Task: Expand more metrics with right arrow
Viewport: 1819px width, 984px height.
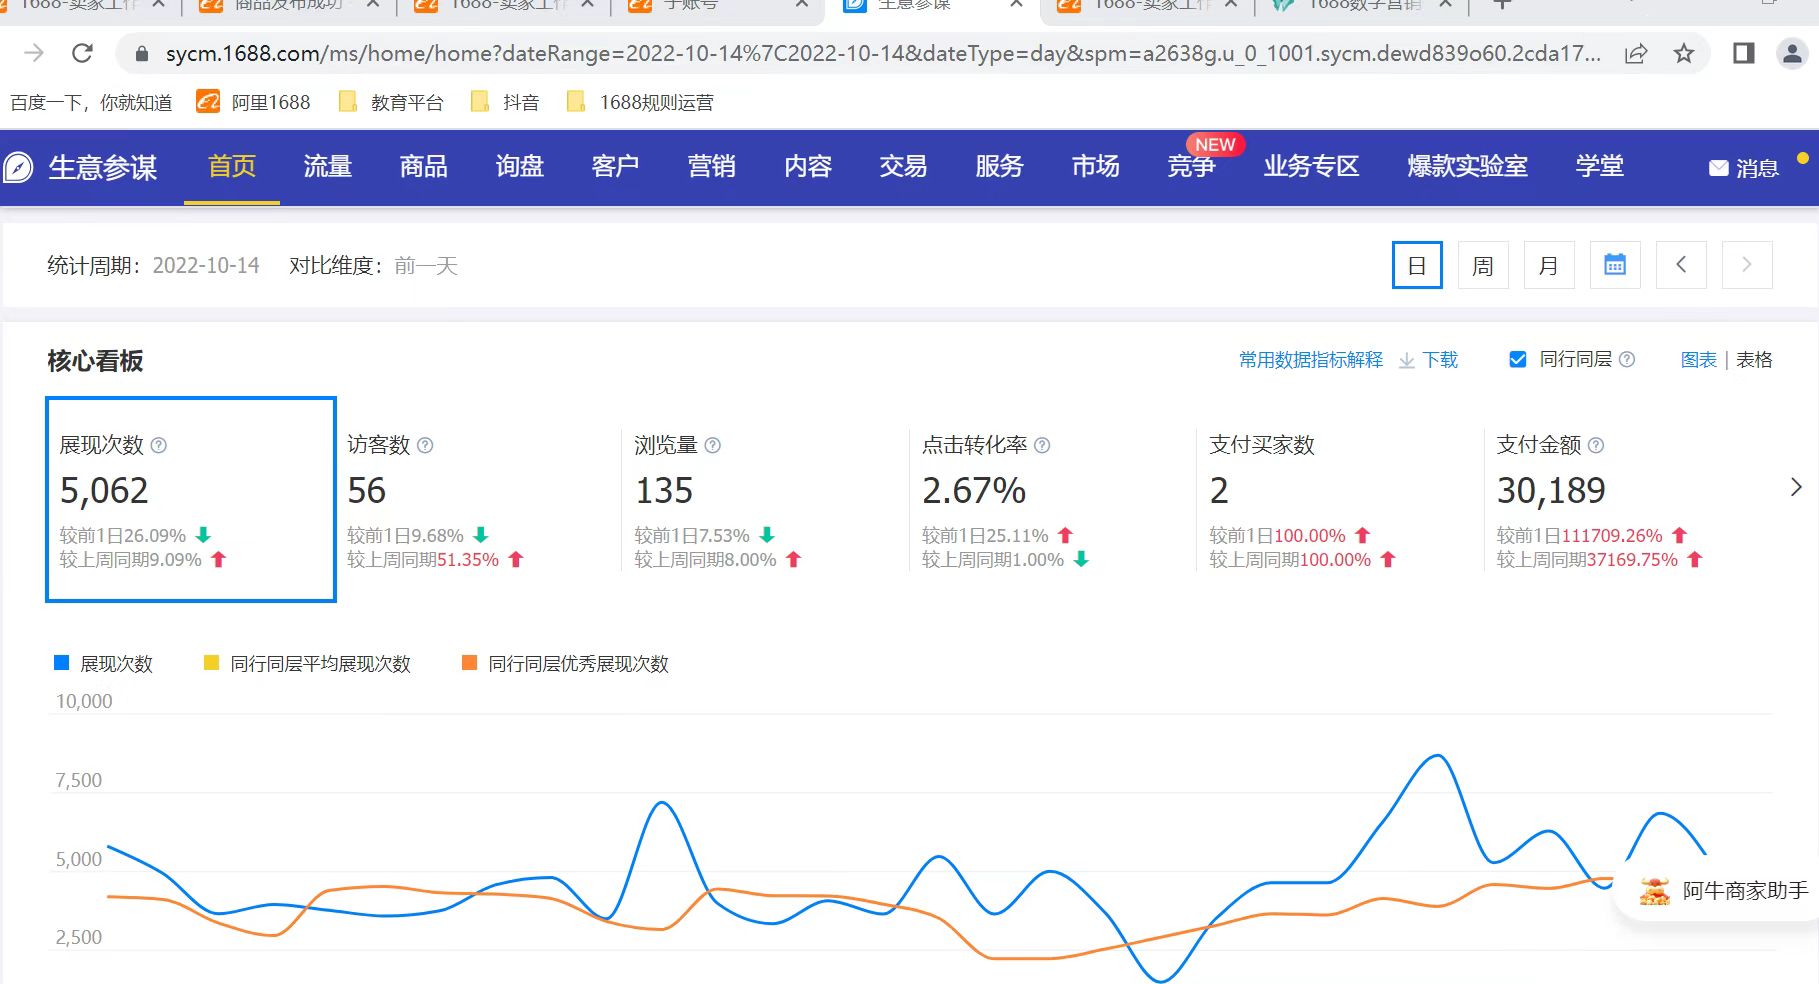Action: pyautogui.click(x=1795, y=487)
